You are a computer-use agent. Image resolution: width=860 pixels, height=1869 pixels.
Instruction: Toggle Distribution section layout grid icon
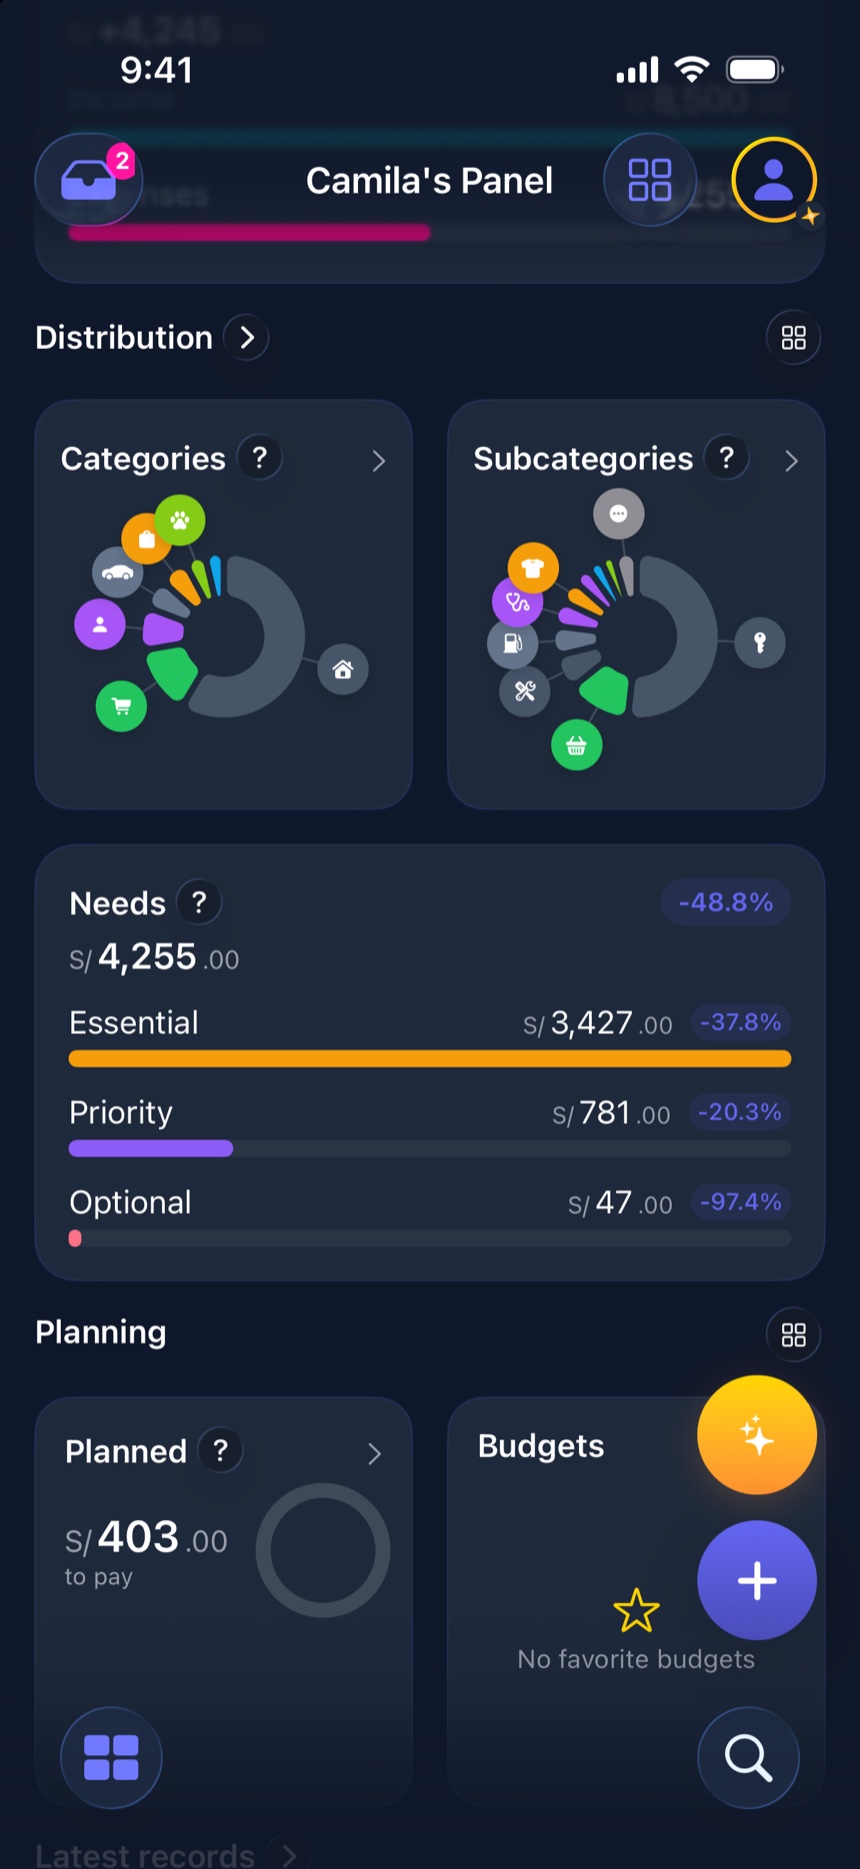pos(793,338)
